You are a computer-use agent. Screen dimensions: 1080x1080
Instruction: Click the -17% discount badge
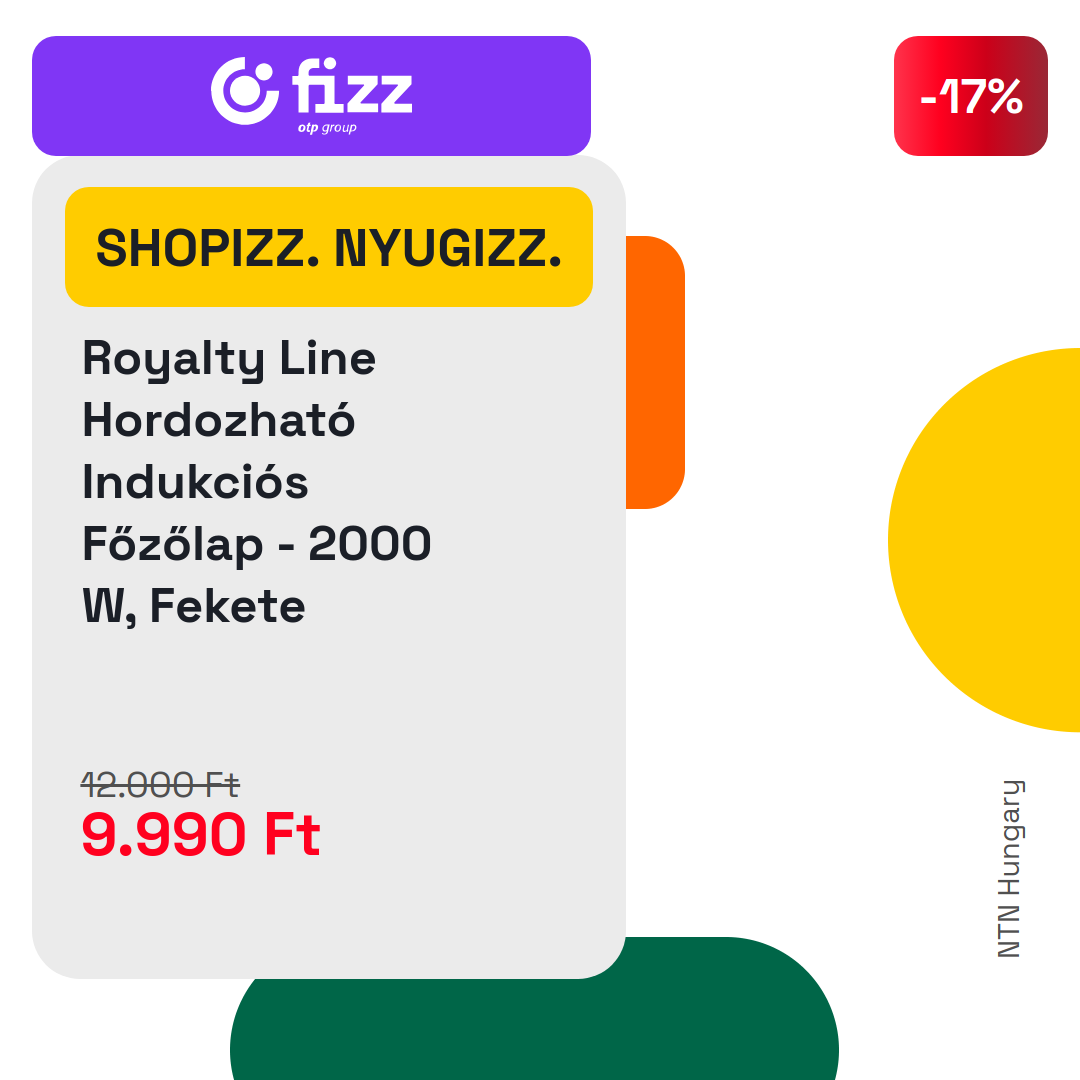click(970, 96)
